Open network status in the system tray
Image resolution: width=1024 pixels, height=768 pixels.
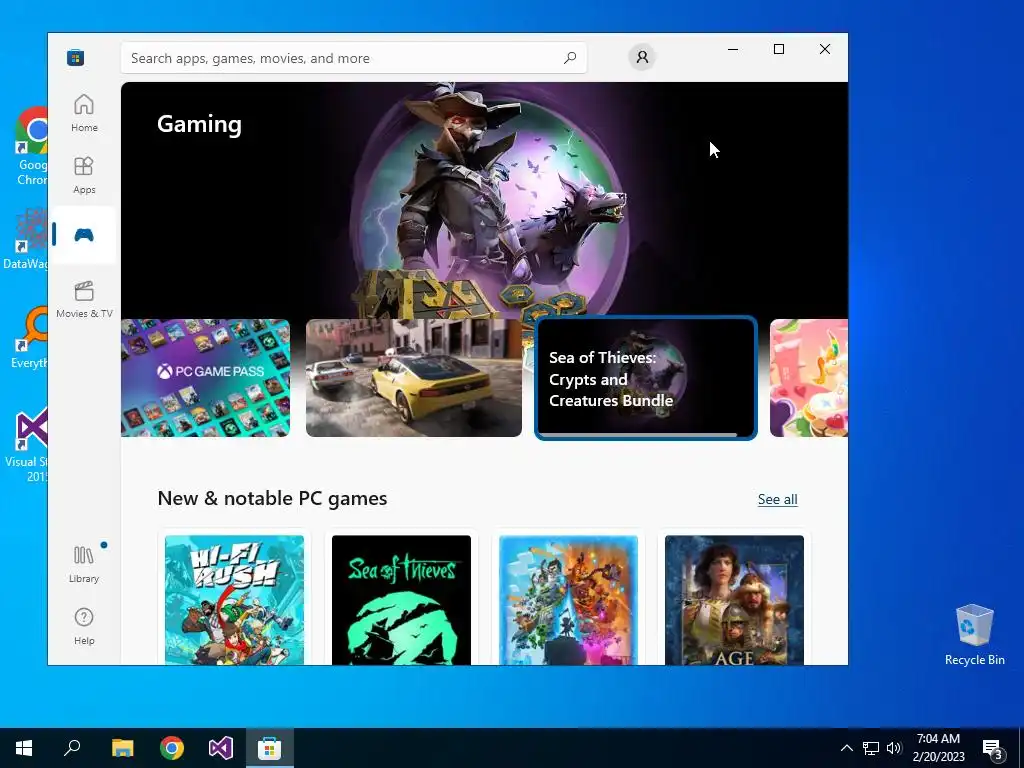pyautogui.click(x=871, y=748)
